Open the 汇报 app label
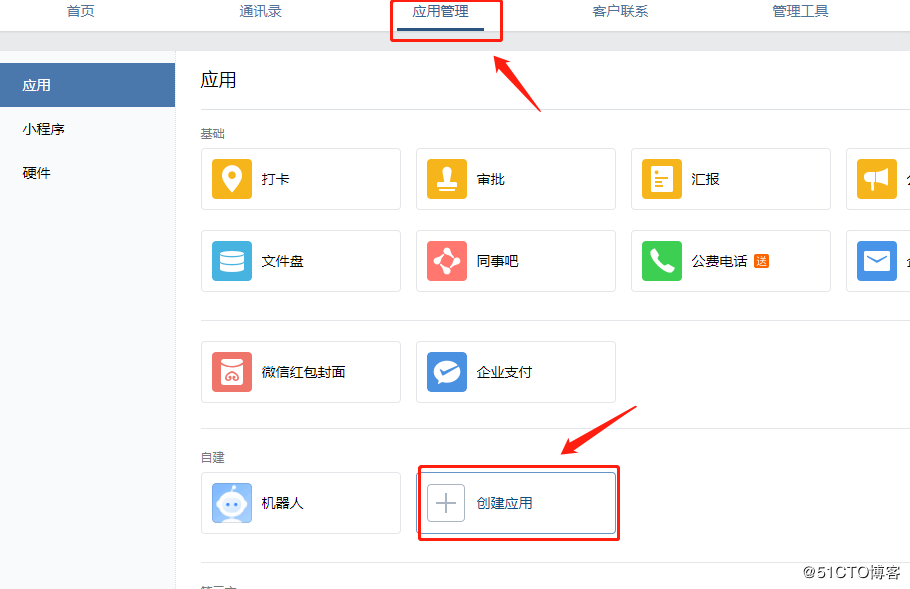The image size is (910, 589). (705, 179)
